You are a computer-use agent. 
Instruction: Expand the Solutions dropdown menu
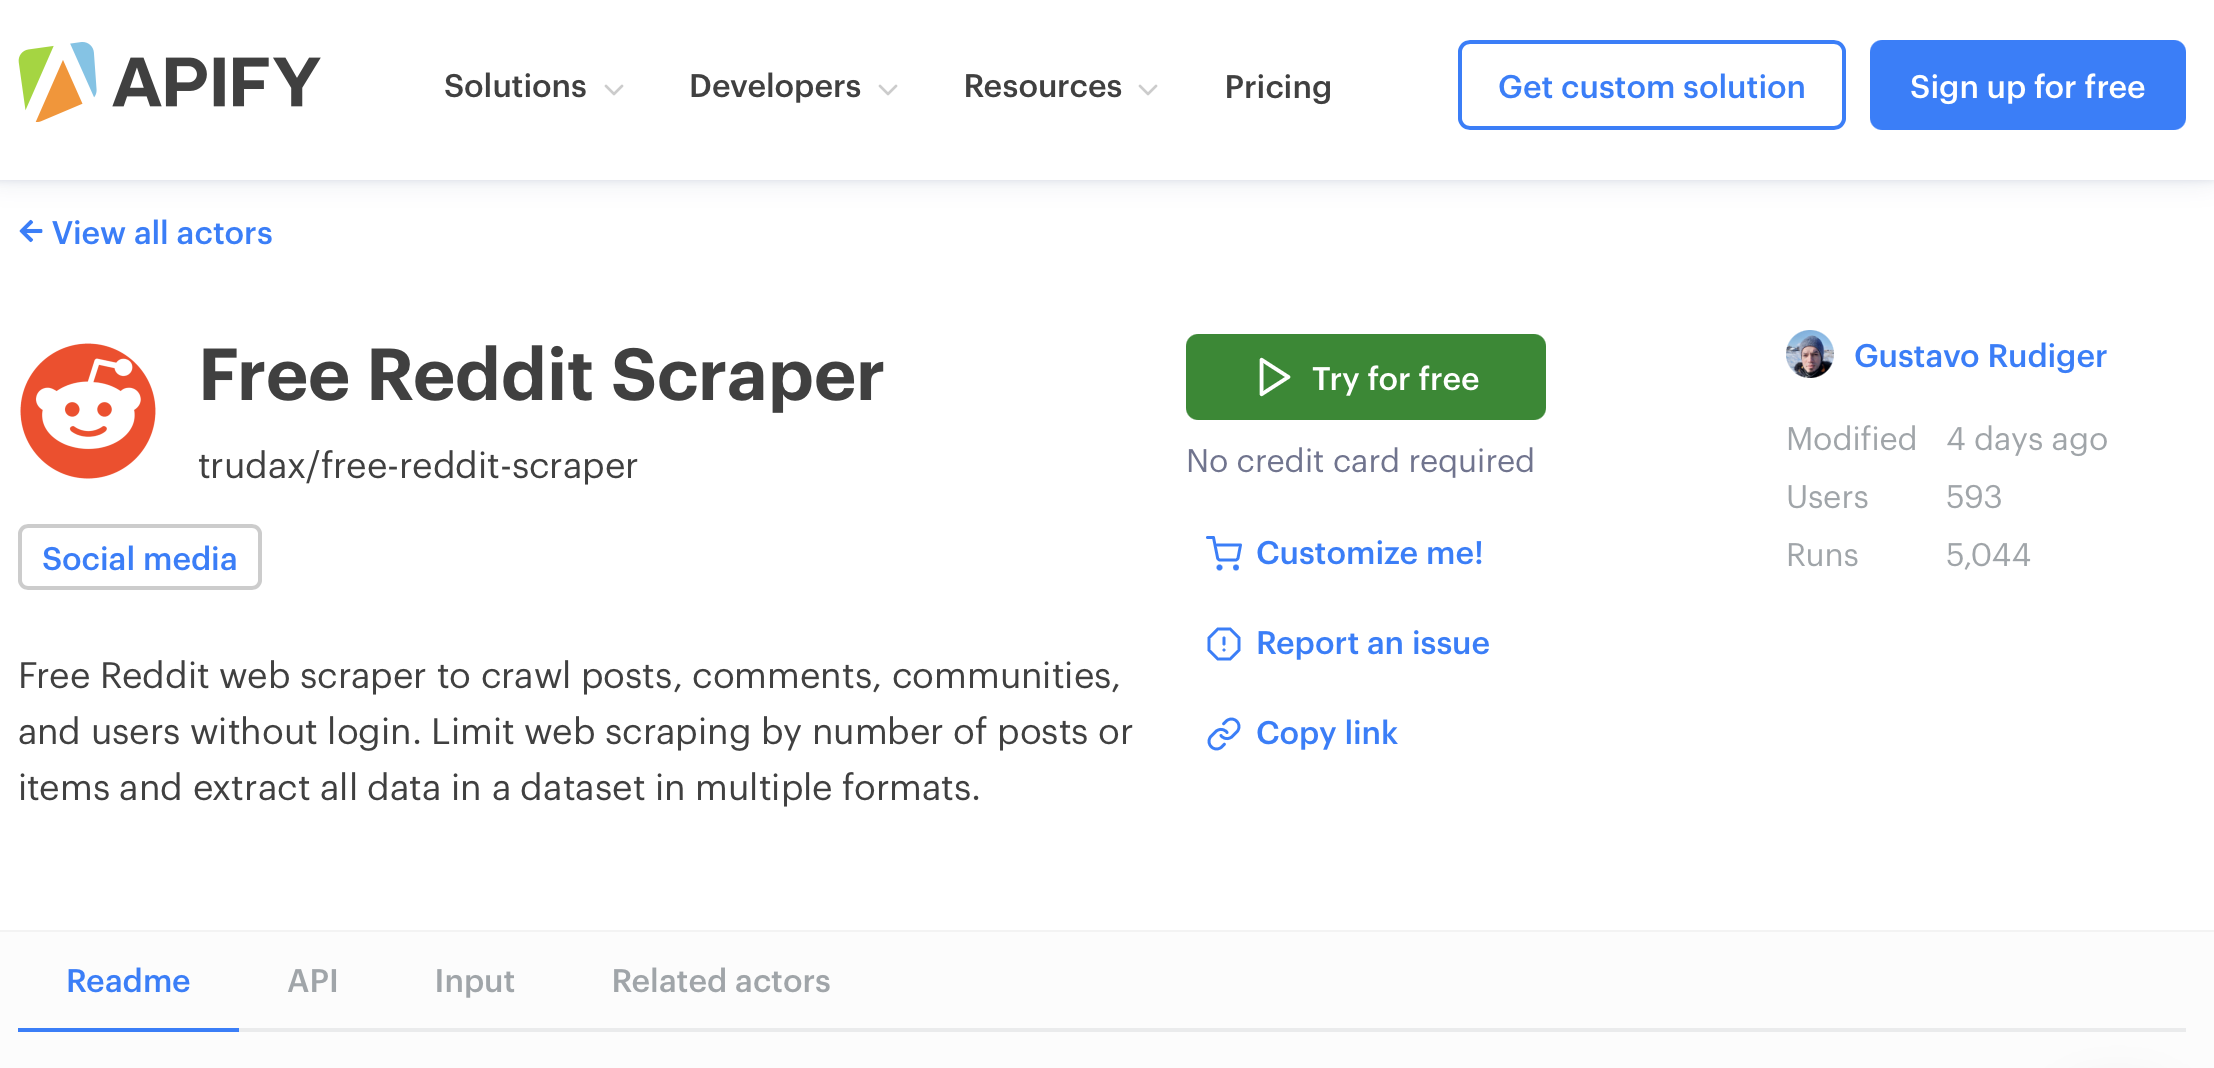pyautogui.click(x=534, y=87)
